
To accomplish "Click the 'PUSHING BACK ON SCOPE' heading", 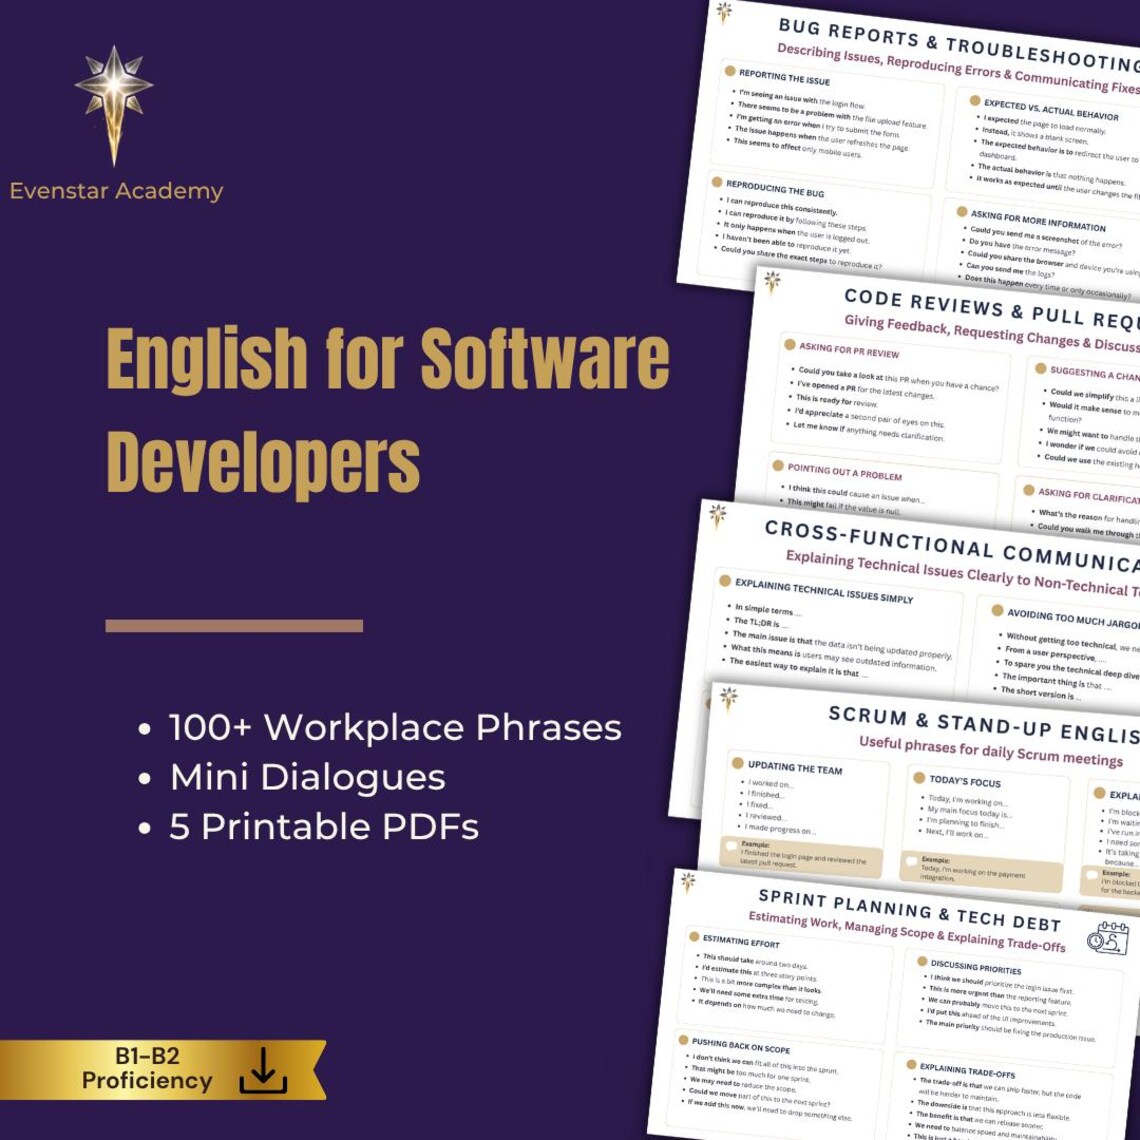I will point(740,1045).
